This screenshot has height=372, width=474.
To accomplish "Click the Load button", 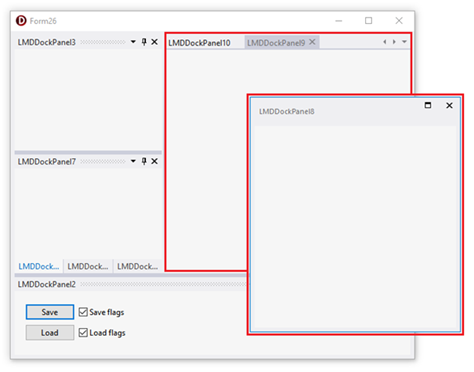I will coord(50,333).
